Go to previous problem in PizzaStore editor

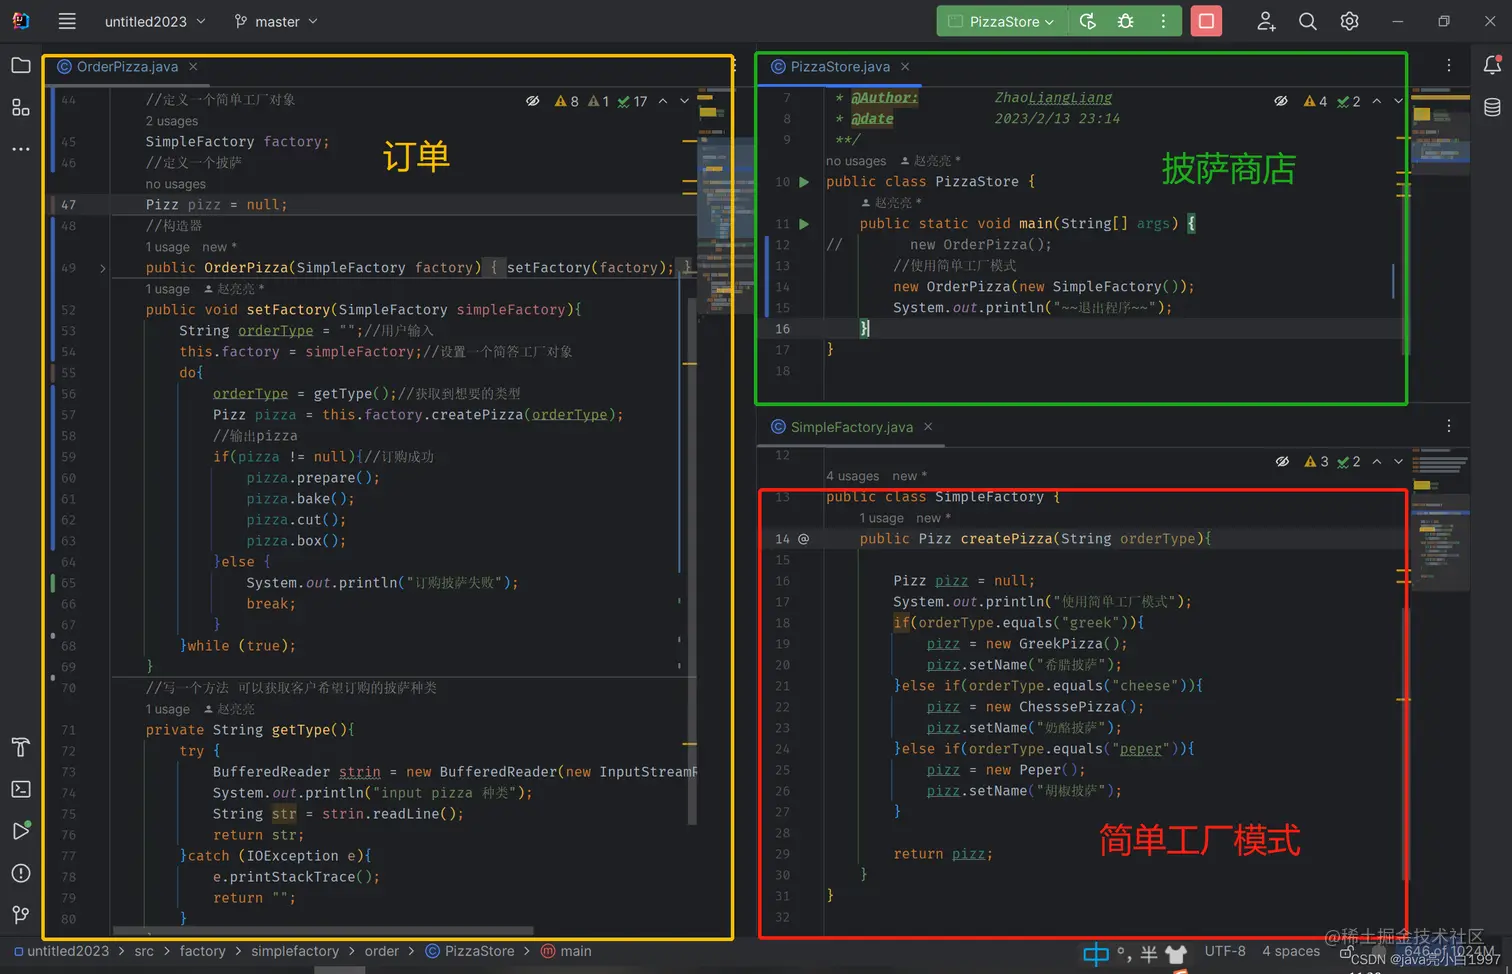1377,101
